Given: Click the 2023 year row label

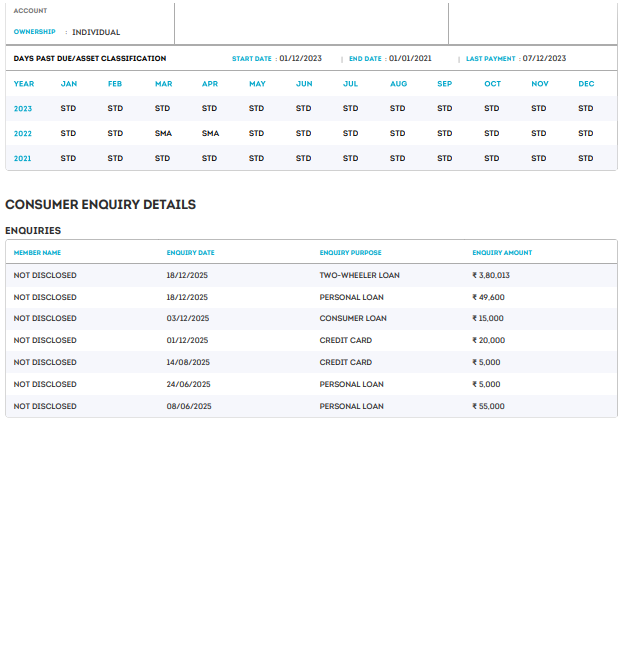Looking at the screenshot, I should tap(24, 108).
